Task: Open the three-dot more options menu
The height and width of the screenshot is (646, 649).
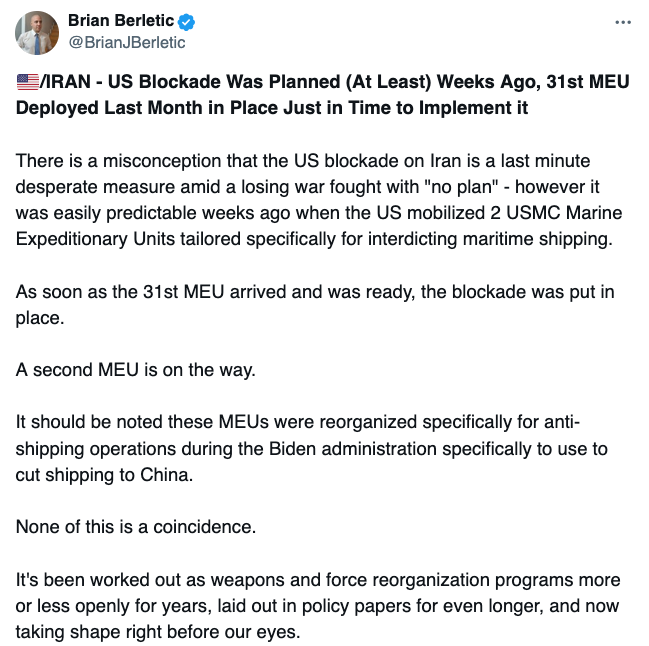Action: click(623, 22)
